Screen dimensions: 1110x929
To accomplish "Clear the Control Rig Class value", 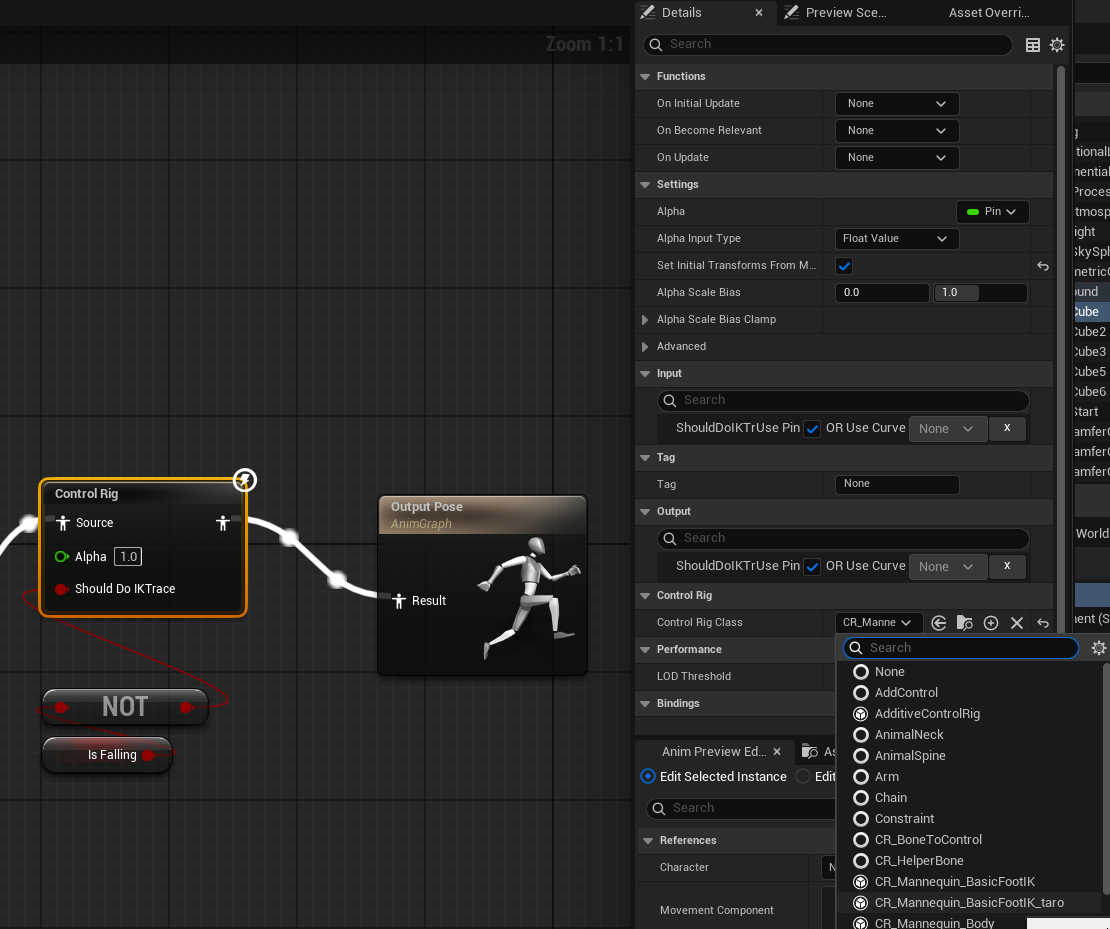I will pos(1017,623).
